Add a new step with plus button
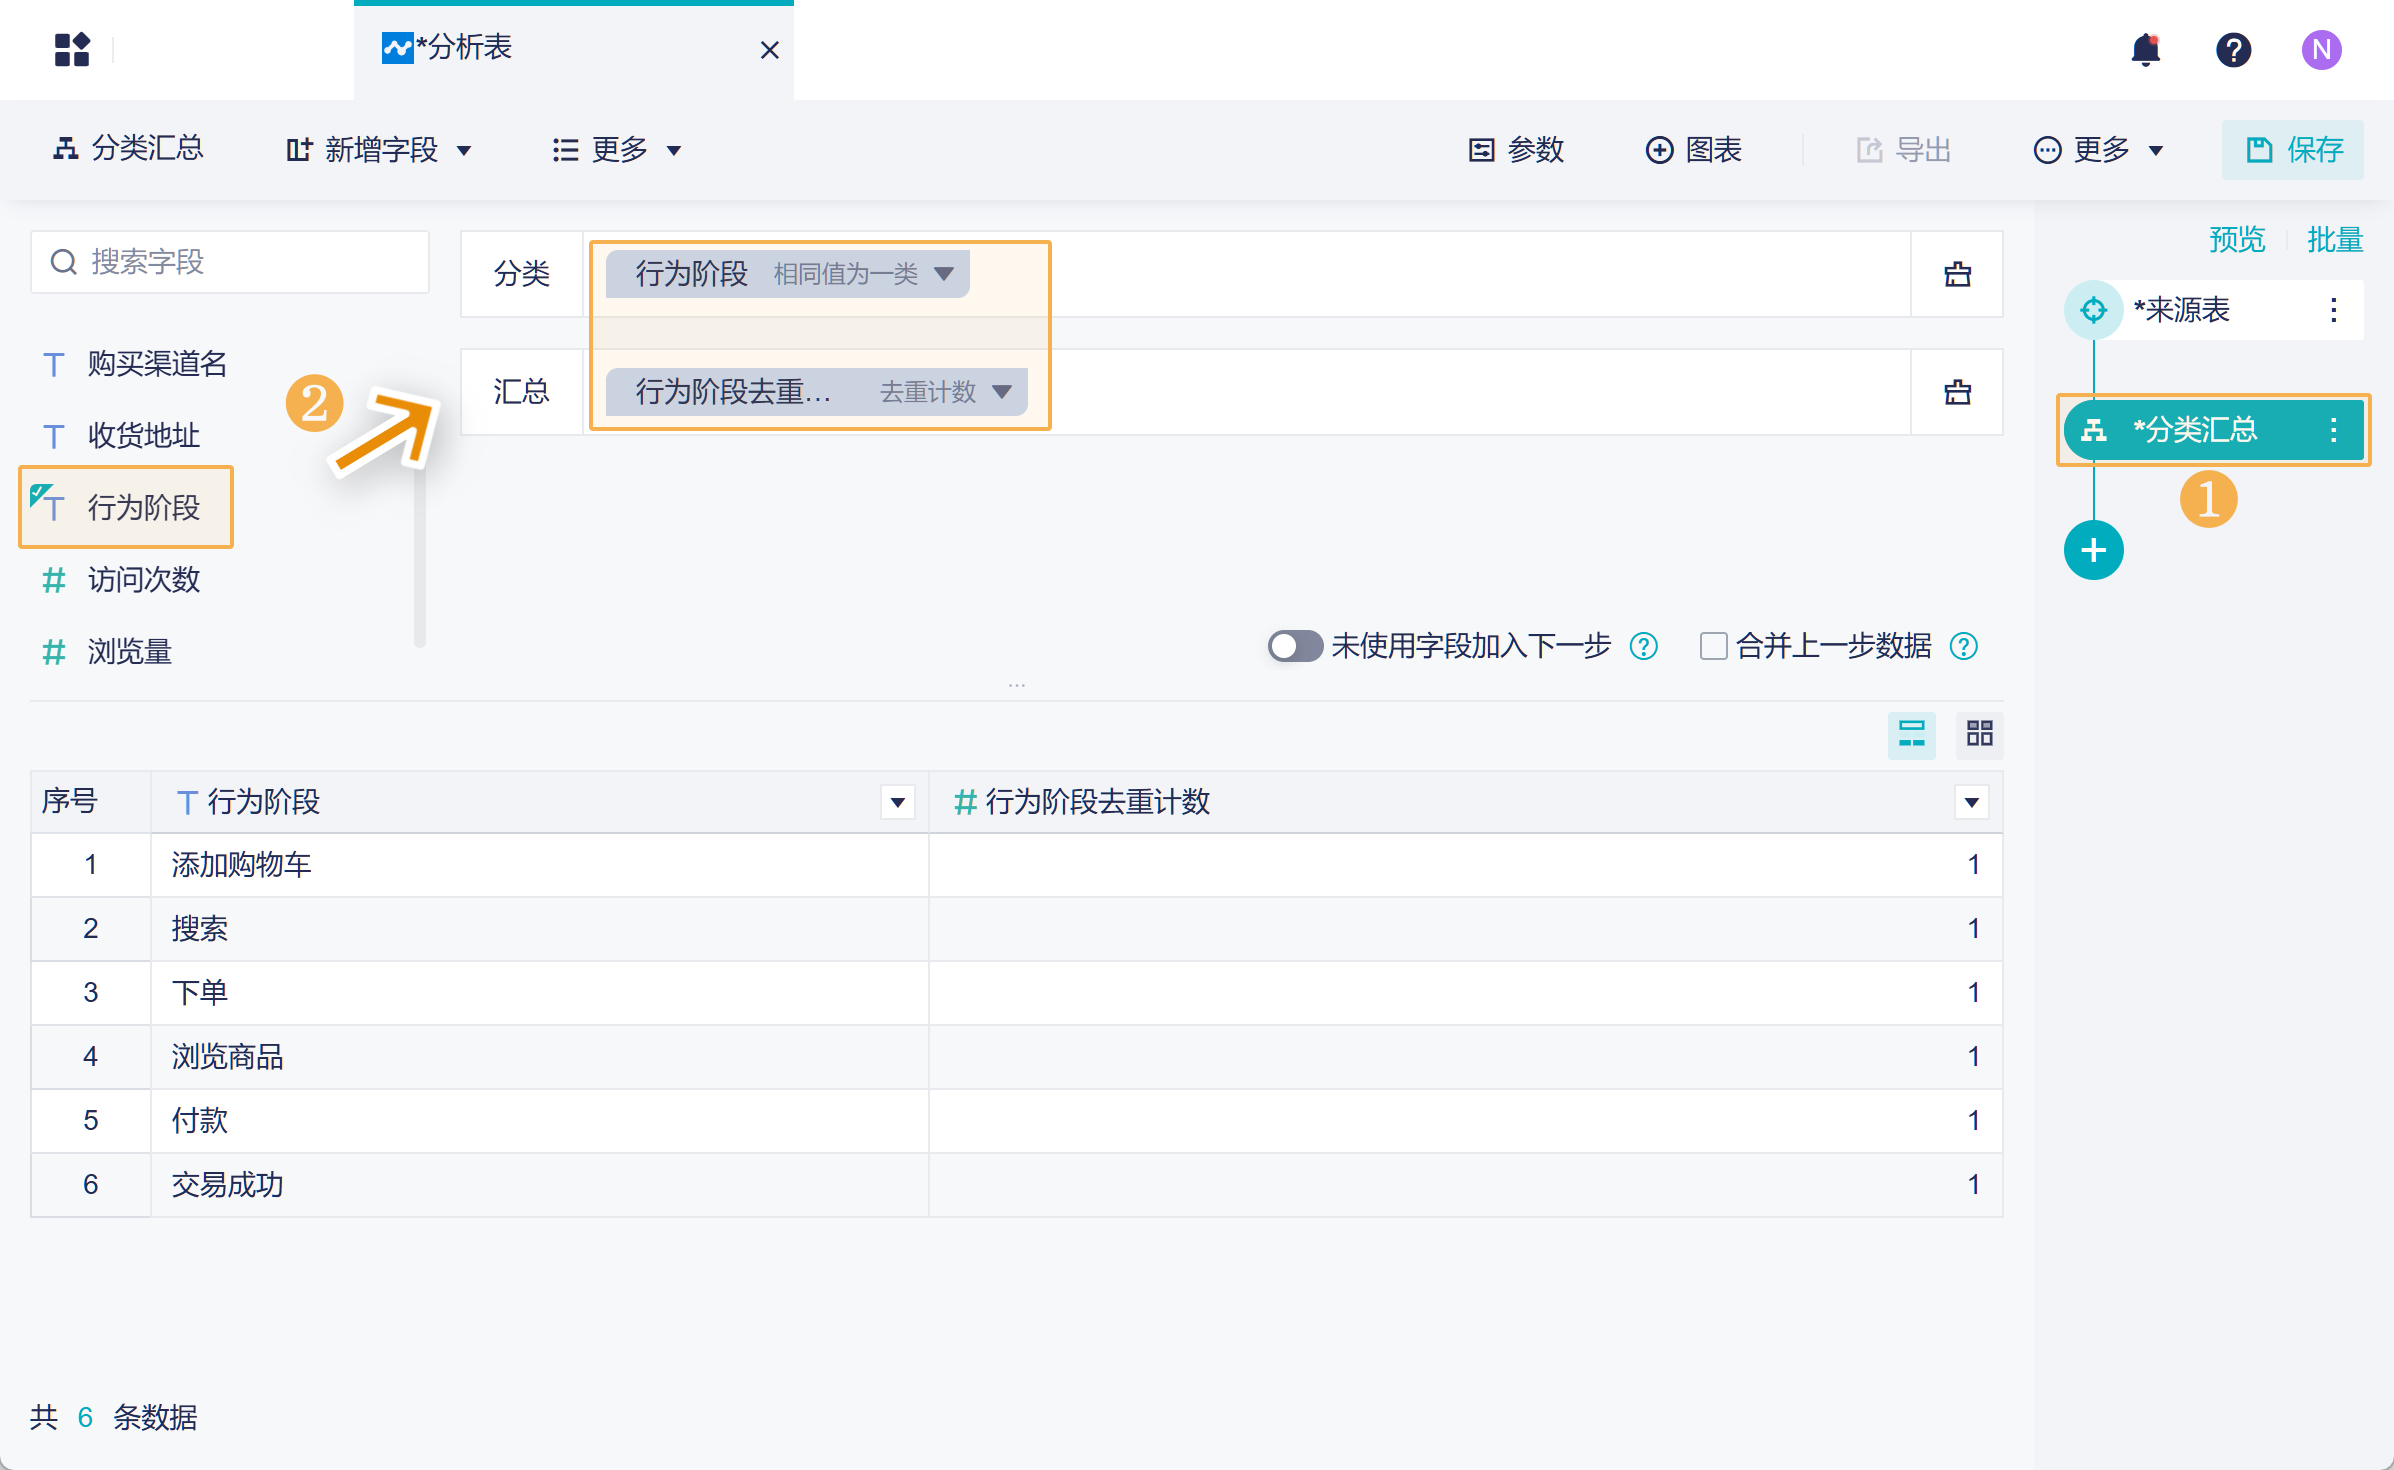 (2093, 550)
